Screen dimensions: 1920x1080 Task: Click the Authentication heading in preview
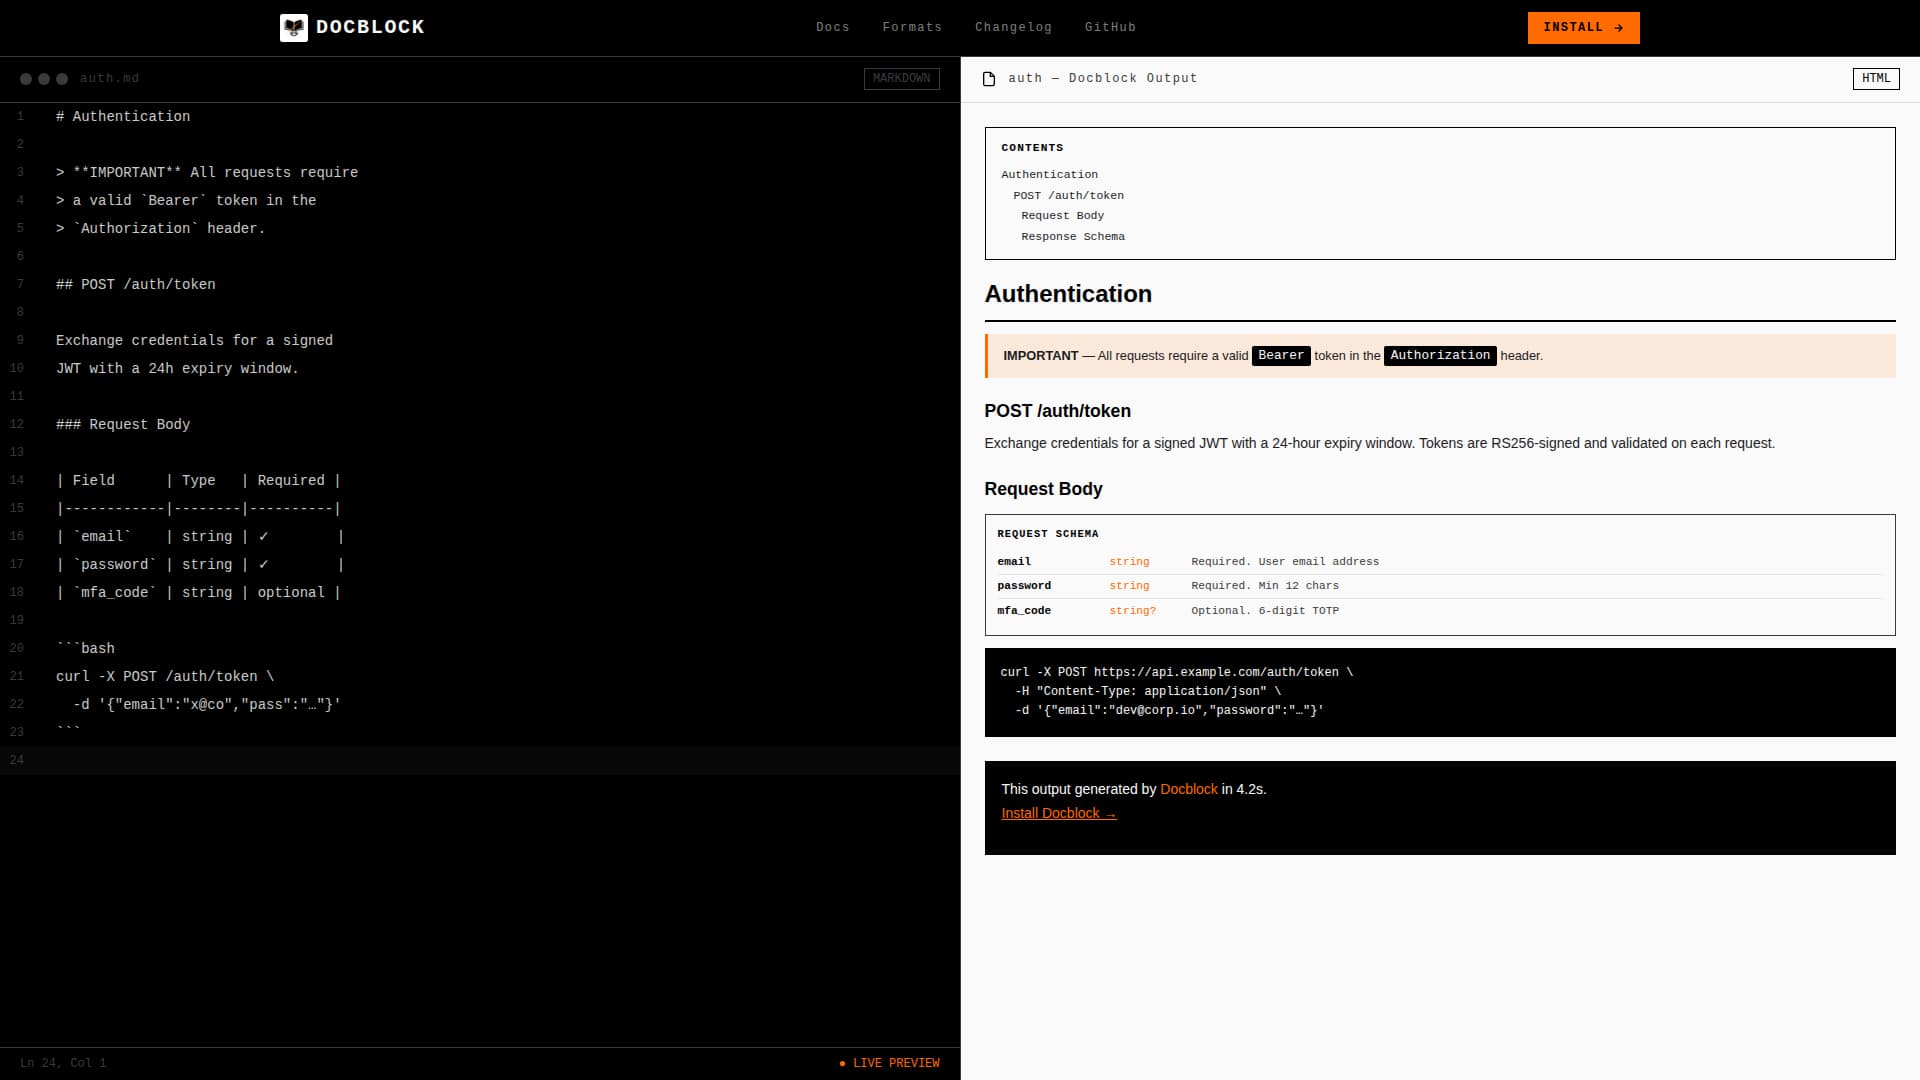(1068, 294)
